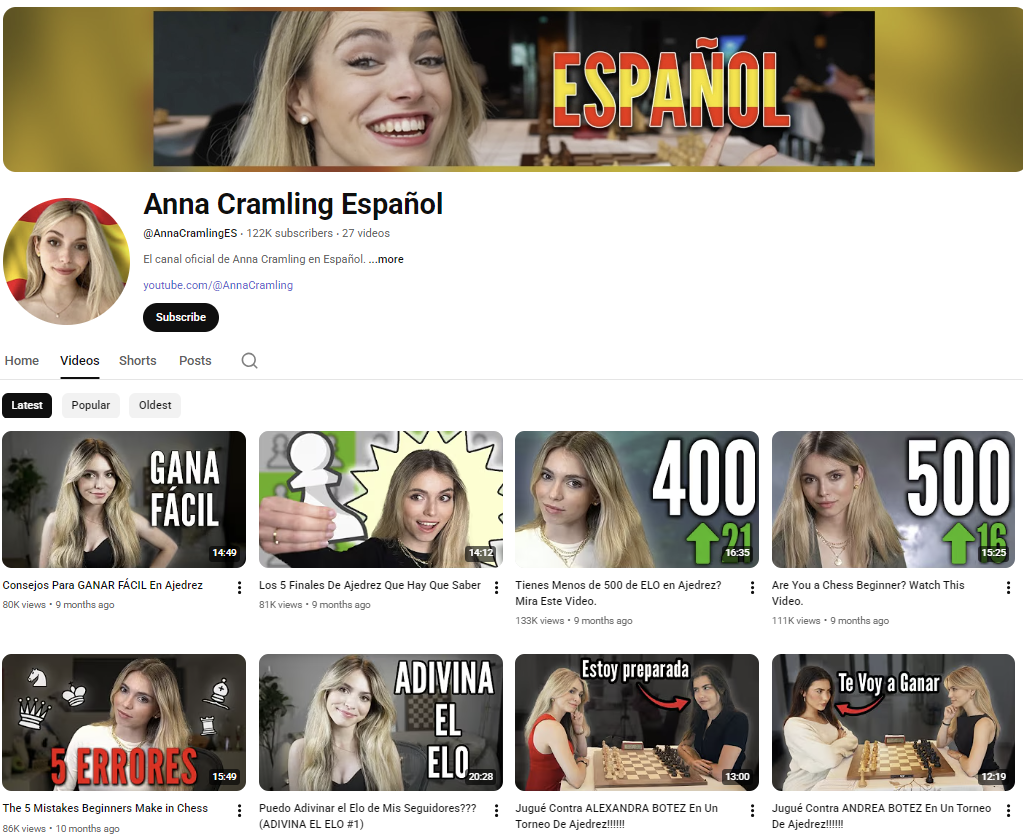Image resolution: width=1023 pixels, height=834 pixels.
Task: Open options menu for The 5 Mistakes Beginners video
Action: click(238, 810)
